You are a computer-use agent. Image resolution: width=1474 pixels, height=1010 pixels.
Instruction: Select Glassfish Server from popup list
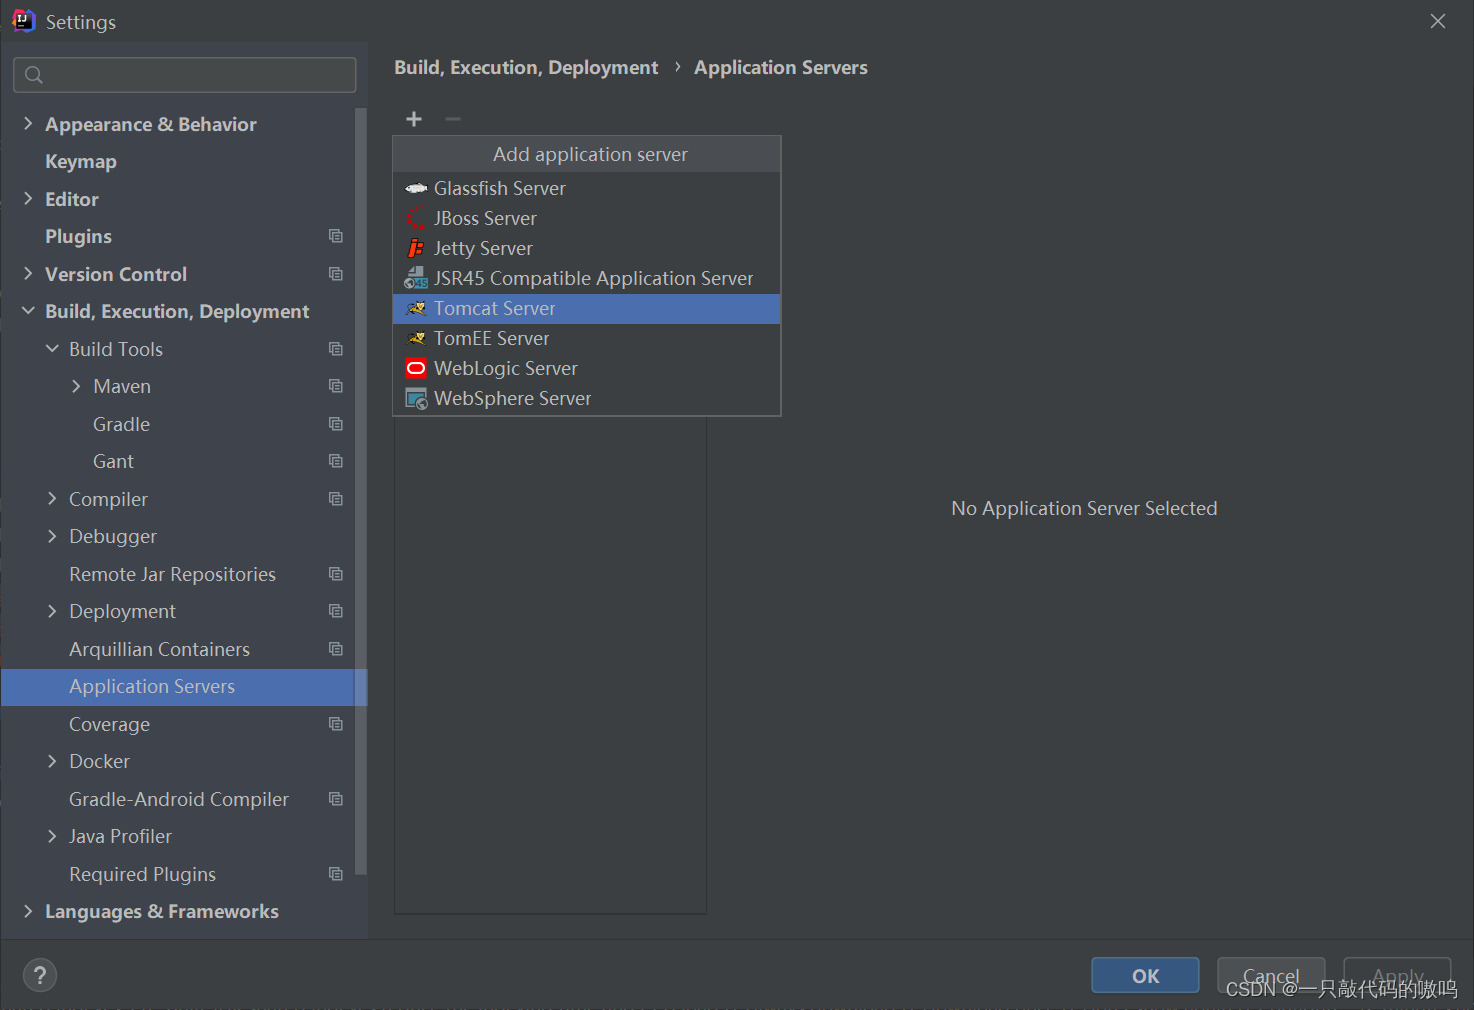click(587, 188)
